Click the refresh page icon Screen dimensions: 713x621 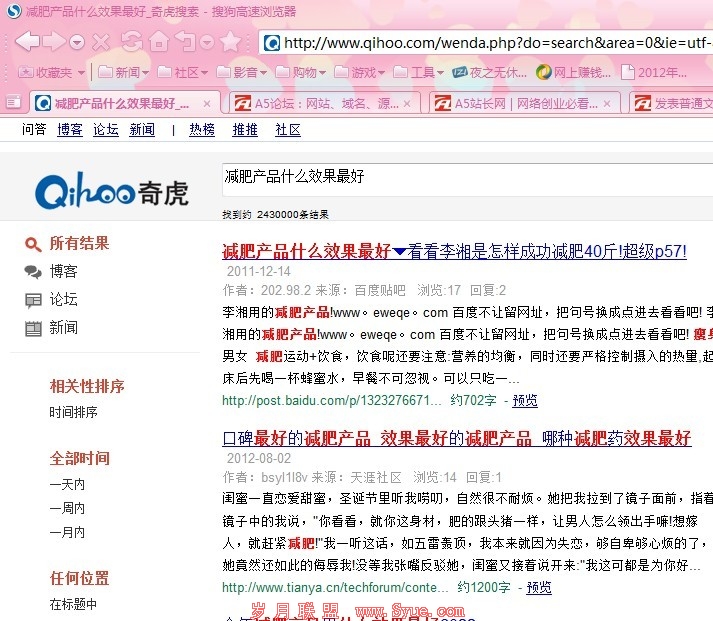click(131, 41)
